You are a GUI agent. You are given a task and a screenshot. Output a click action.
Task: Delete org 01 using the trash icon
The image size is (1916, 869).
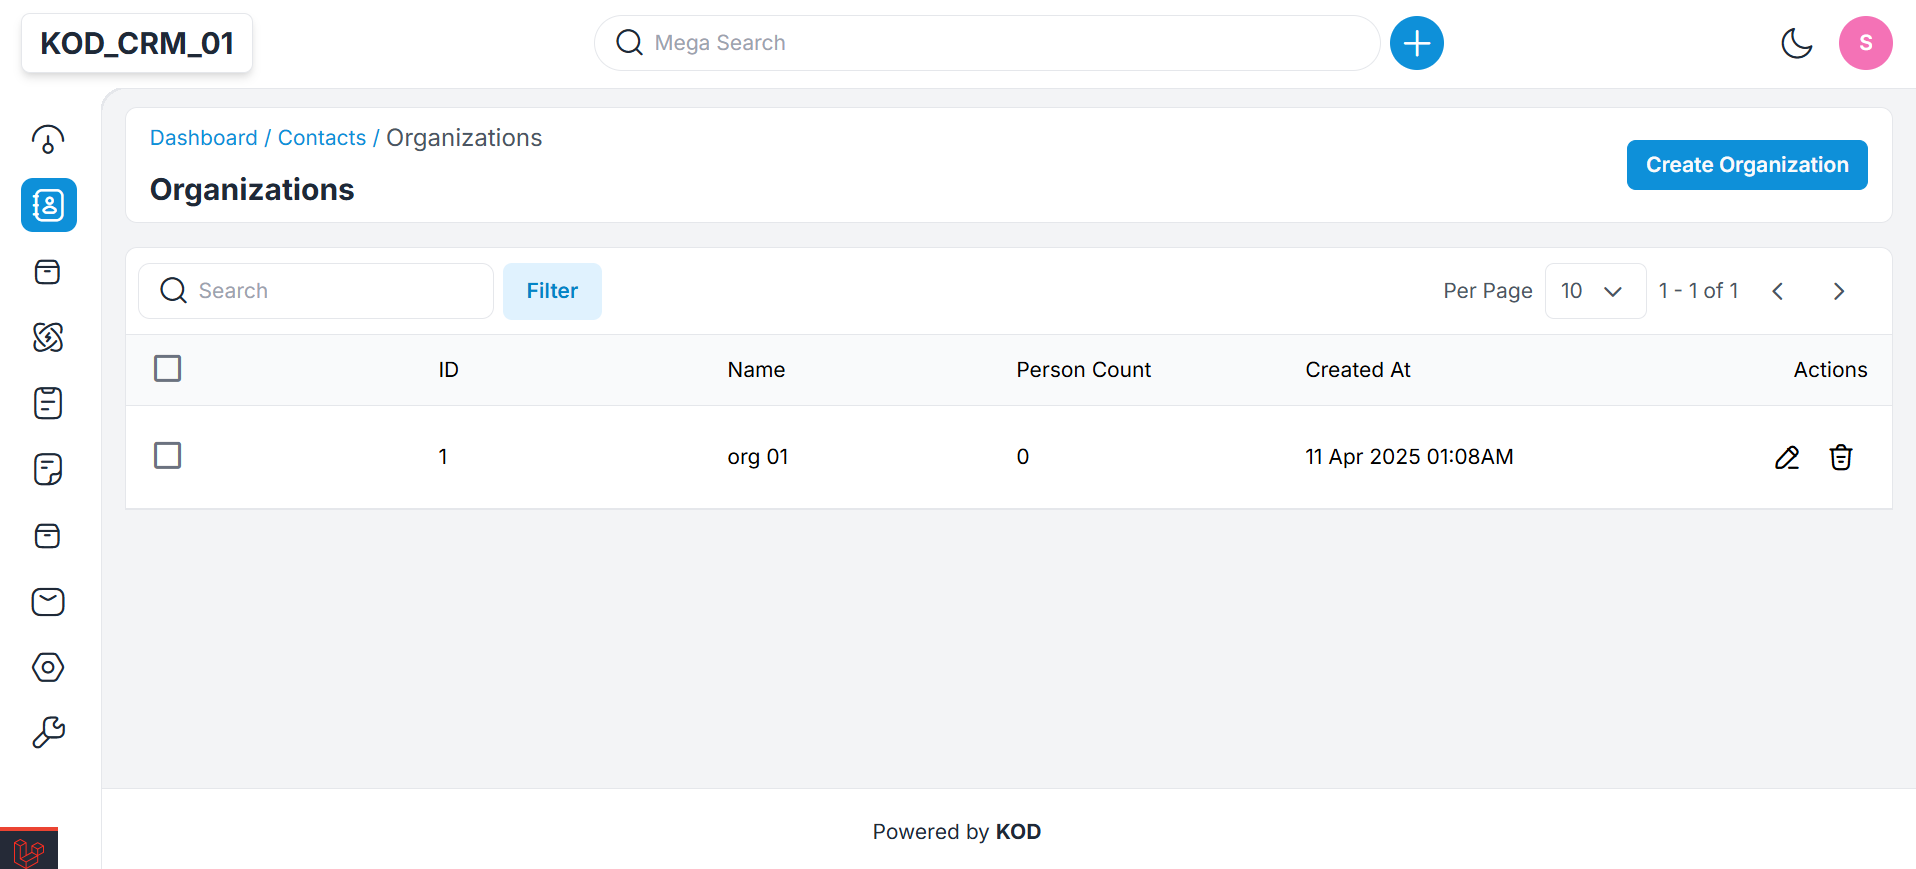click(x=1840, y=457)
